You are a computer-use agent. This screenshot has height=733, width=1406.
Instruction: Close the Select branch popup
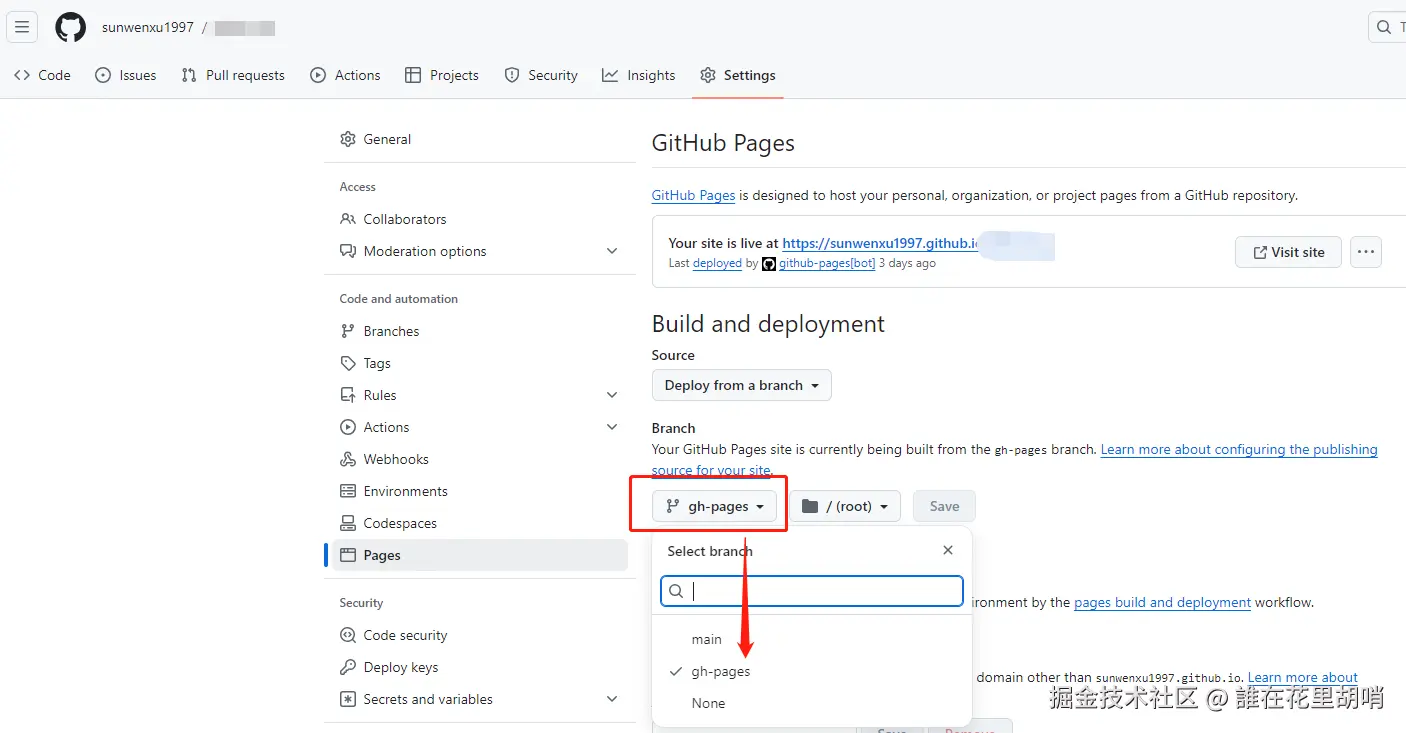point(948,550)
